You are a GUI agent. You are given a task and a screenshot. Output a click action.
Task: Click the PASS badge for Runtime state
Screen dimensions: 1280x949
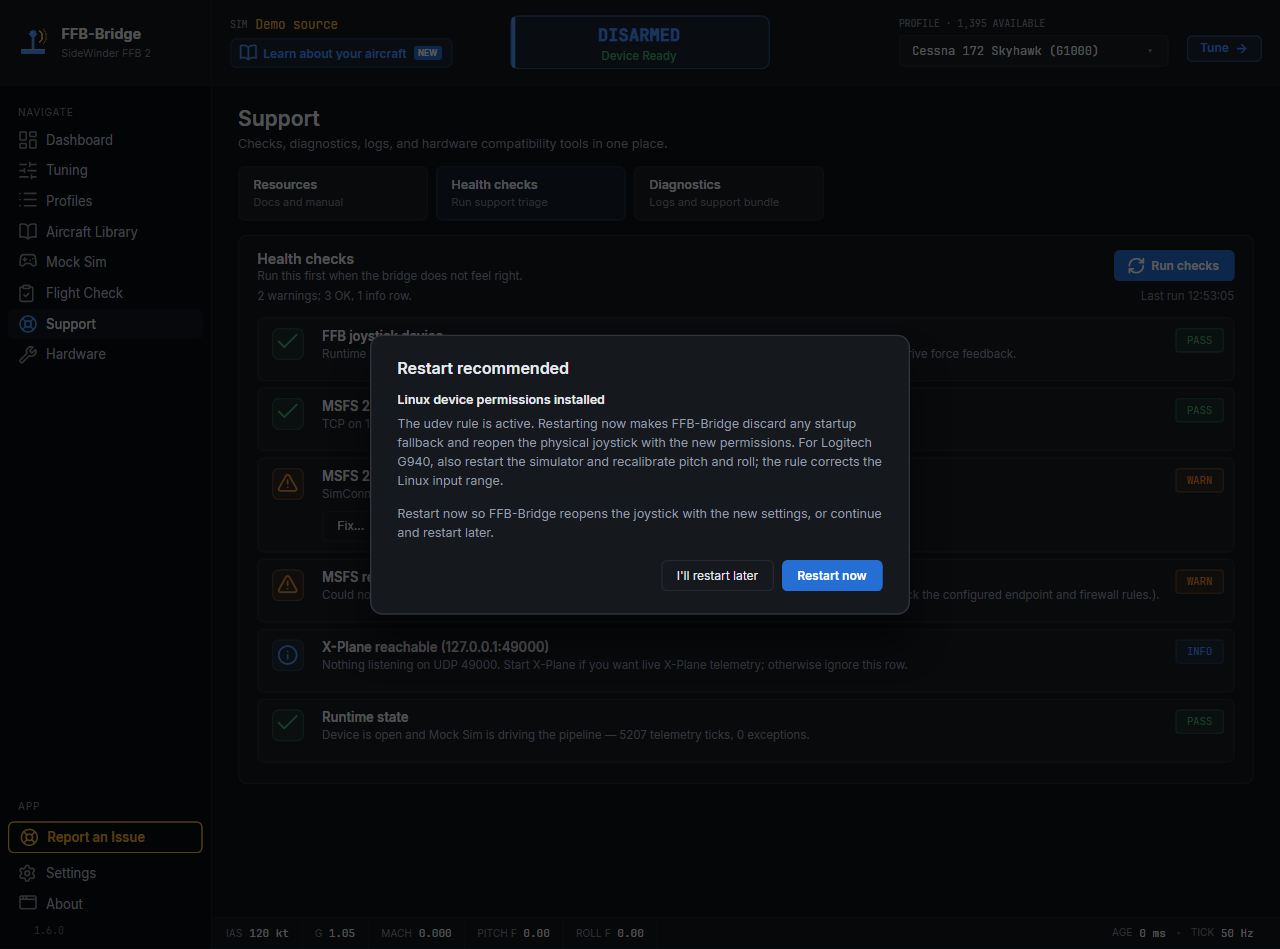[x=1199, y=721]
